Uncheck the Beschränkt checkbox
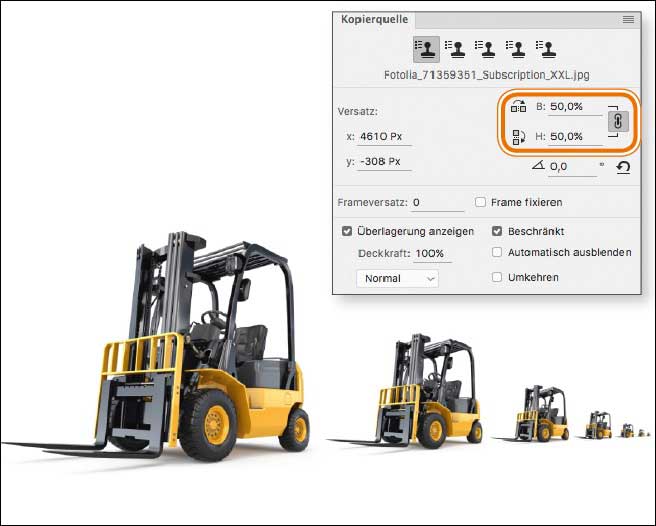The height and width of the screenshot is (526, 656). 497,231
